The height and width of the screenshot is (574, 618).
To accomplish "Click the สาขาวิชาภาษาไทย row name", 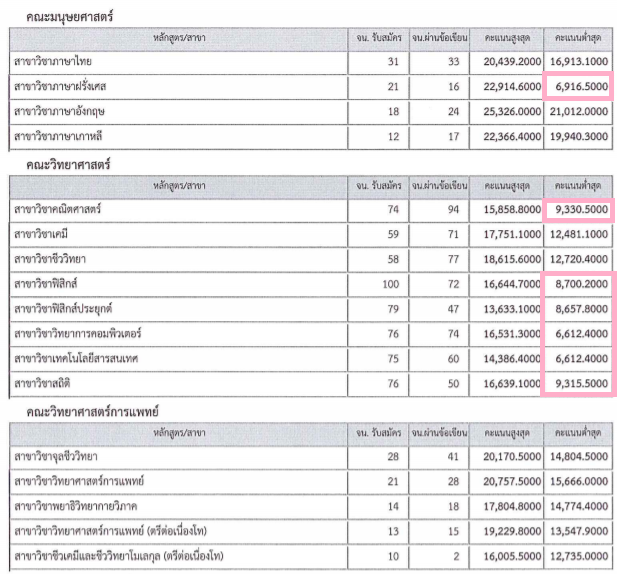I will [x=53, y=62].
